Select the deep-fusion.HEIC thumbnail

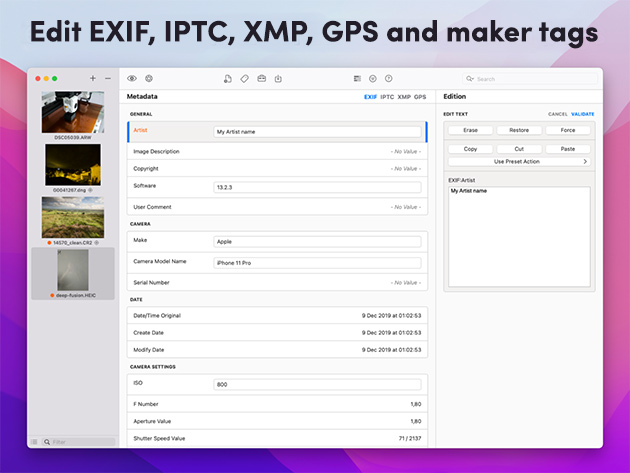pyautogui.click(x=73, y=270)
